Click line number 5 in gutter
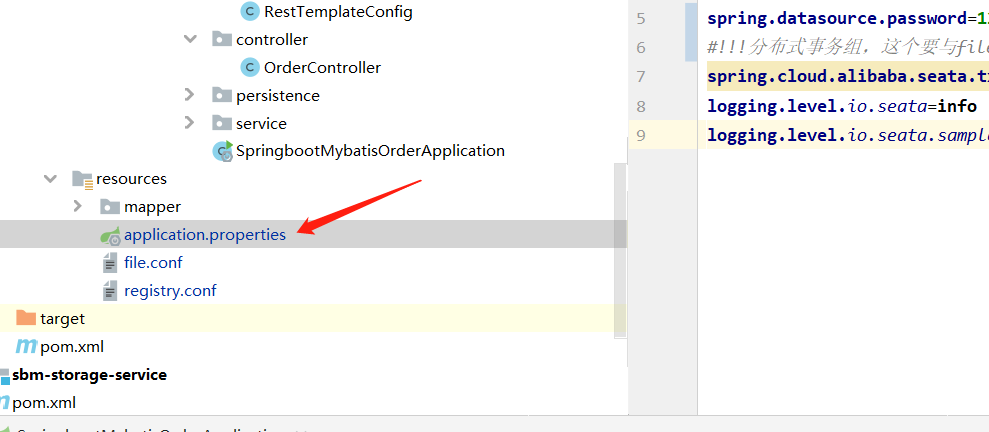The width and height of the screenshot is (989, 432). [641, 18]
